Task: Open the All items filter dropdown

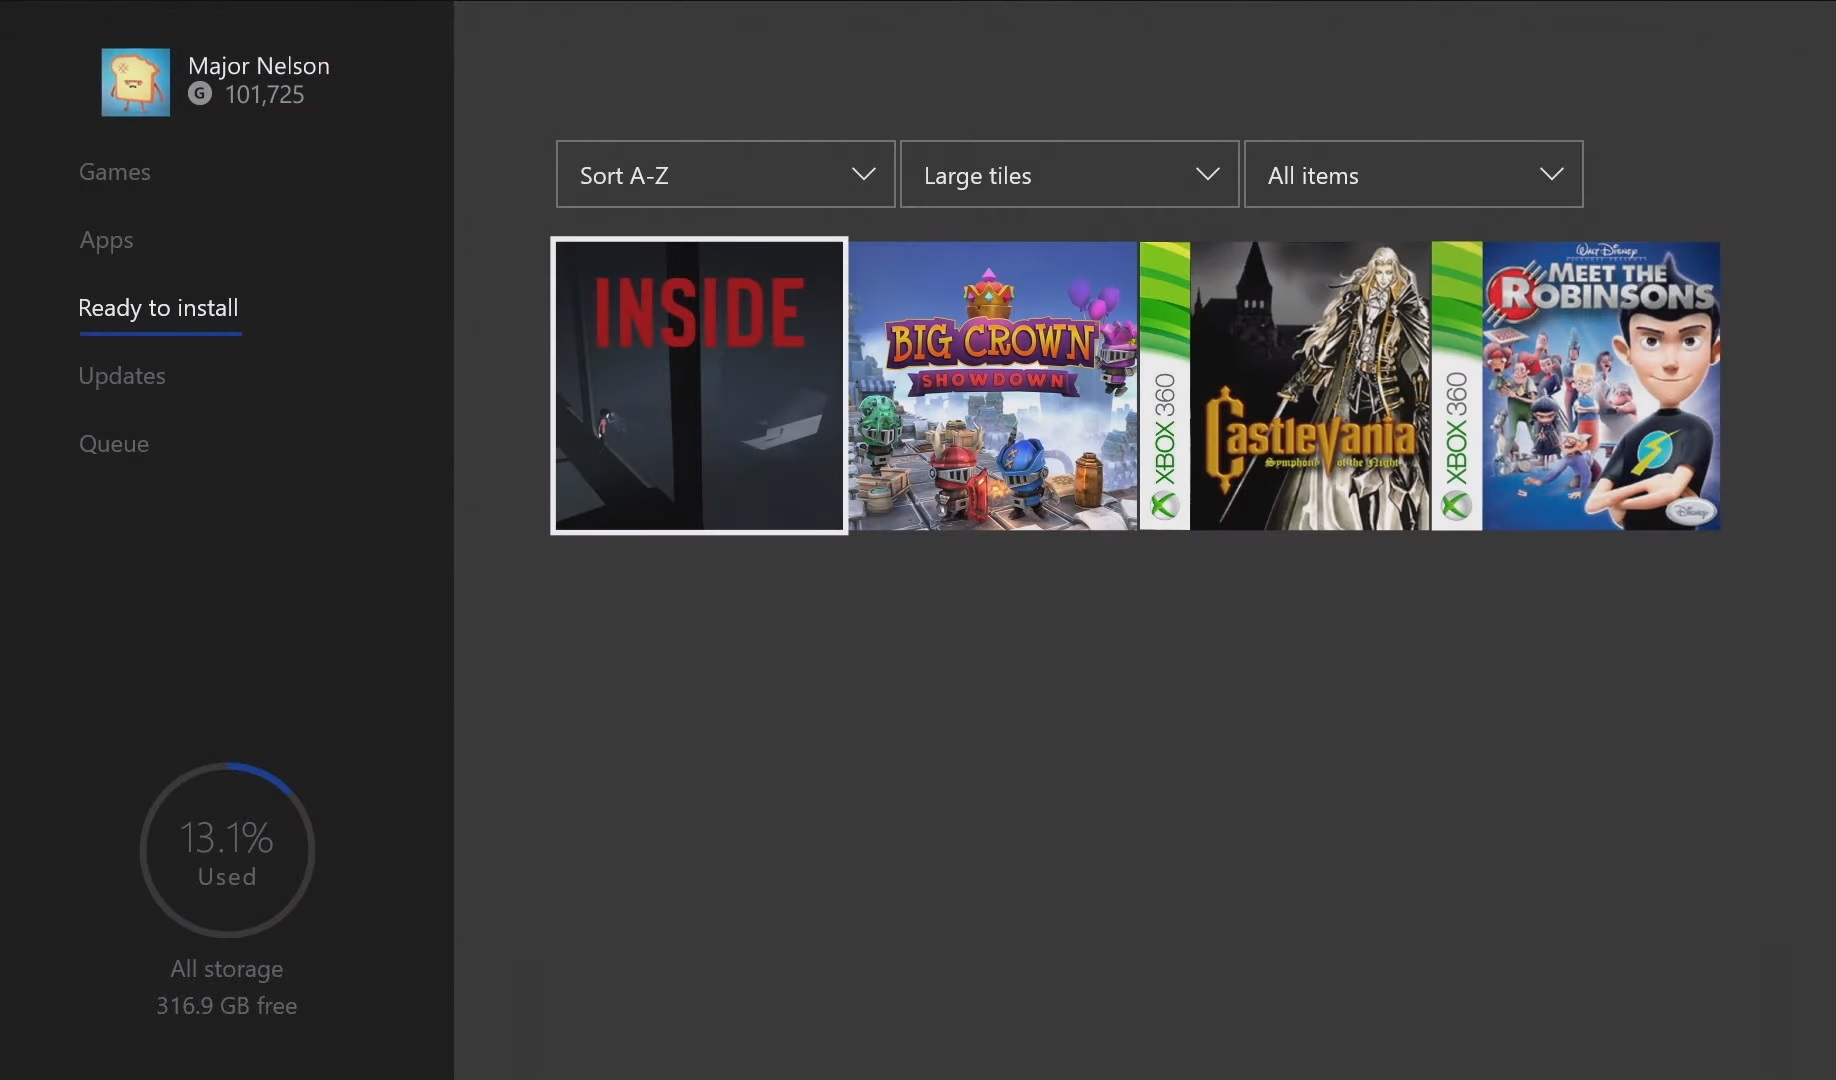Action: (x=1414, y=175)
